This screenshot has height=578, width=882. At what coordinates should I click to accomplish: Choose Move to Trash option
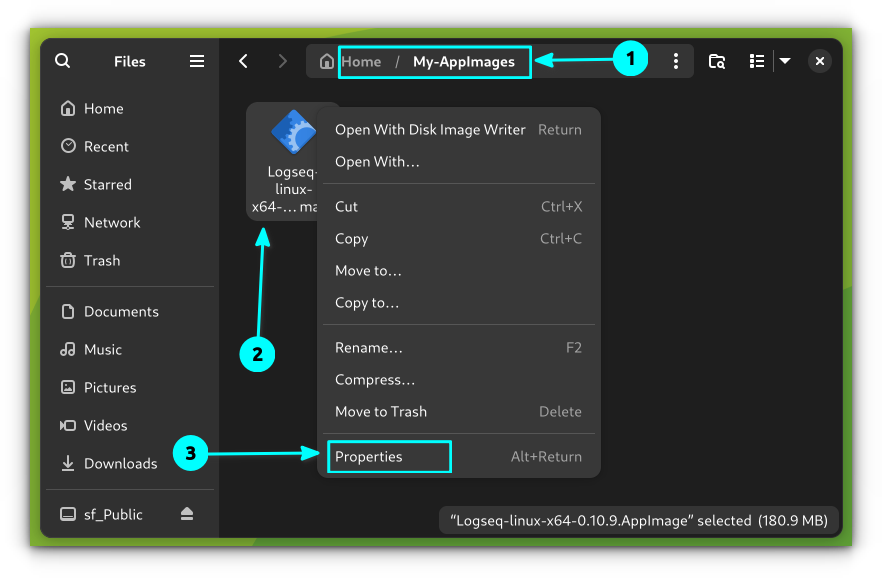point(381,412)
